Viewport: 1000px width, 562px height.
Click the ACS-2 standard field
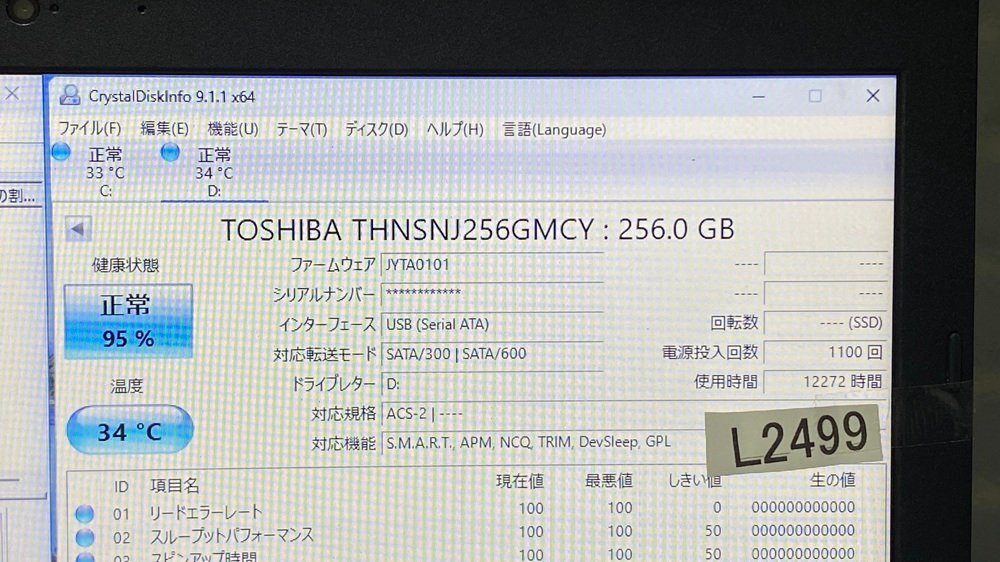click(543, 413)
